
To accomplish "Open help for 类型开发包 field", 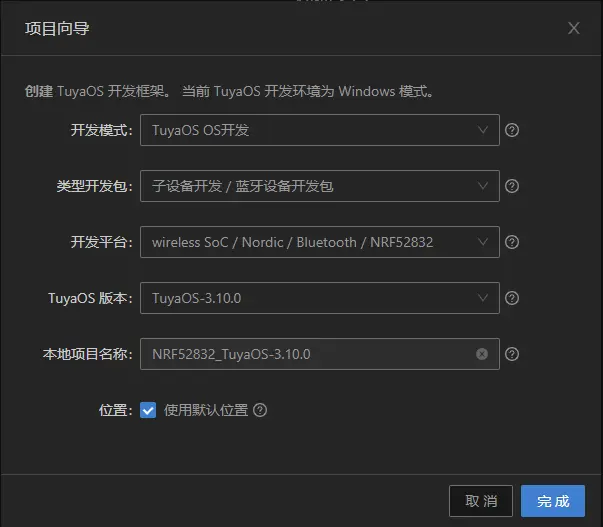I will (512, 186).
